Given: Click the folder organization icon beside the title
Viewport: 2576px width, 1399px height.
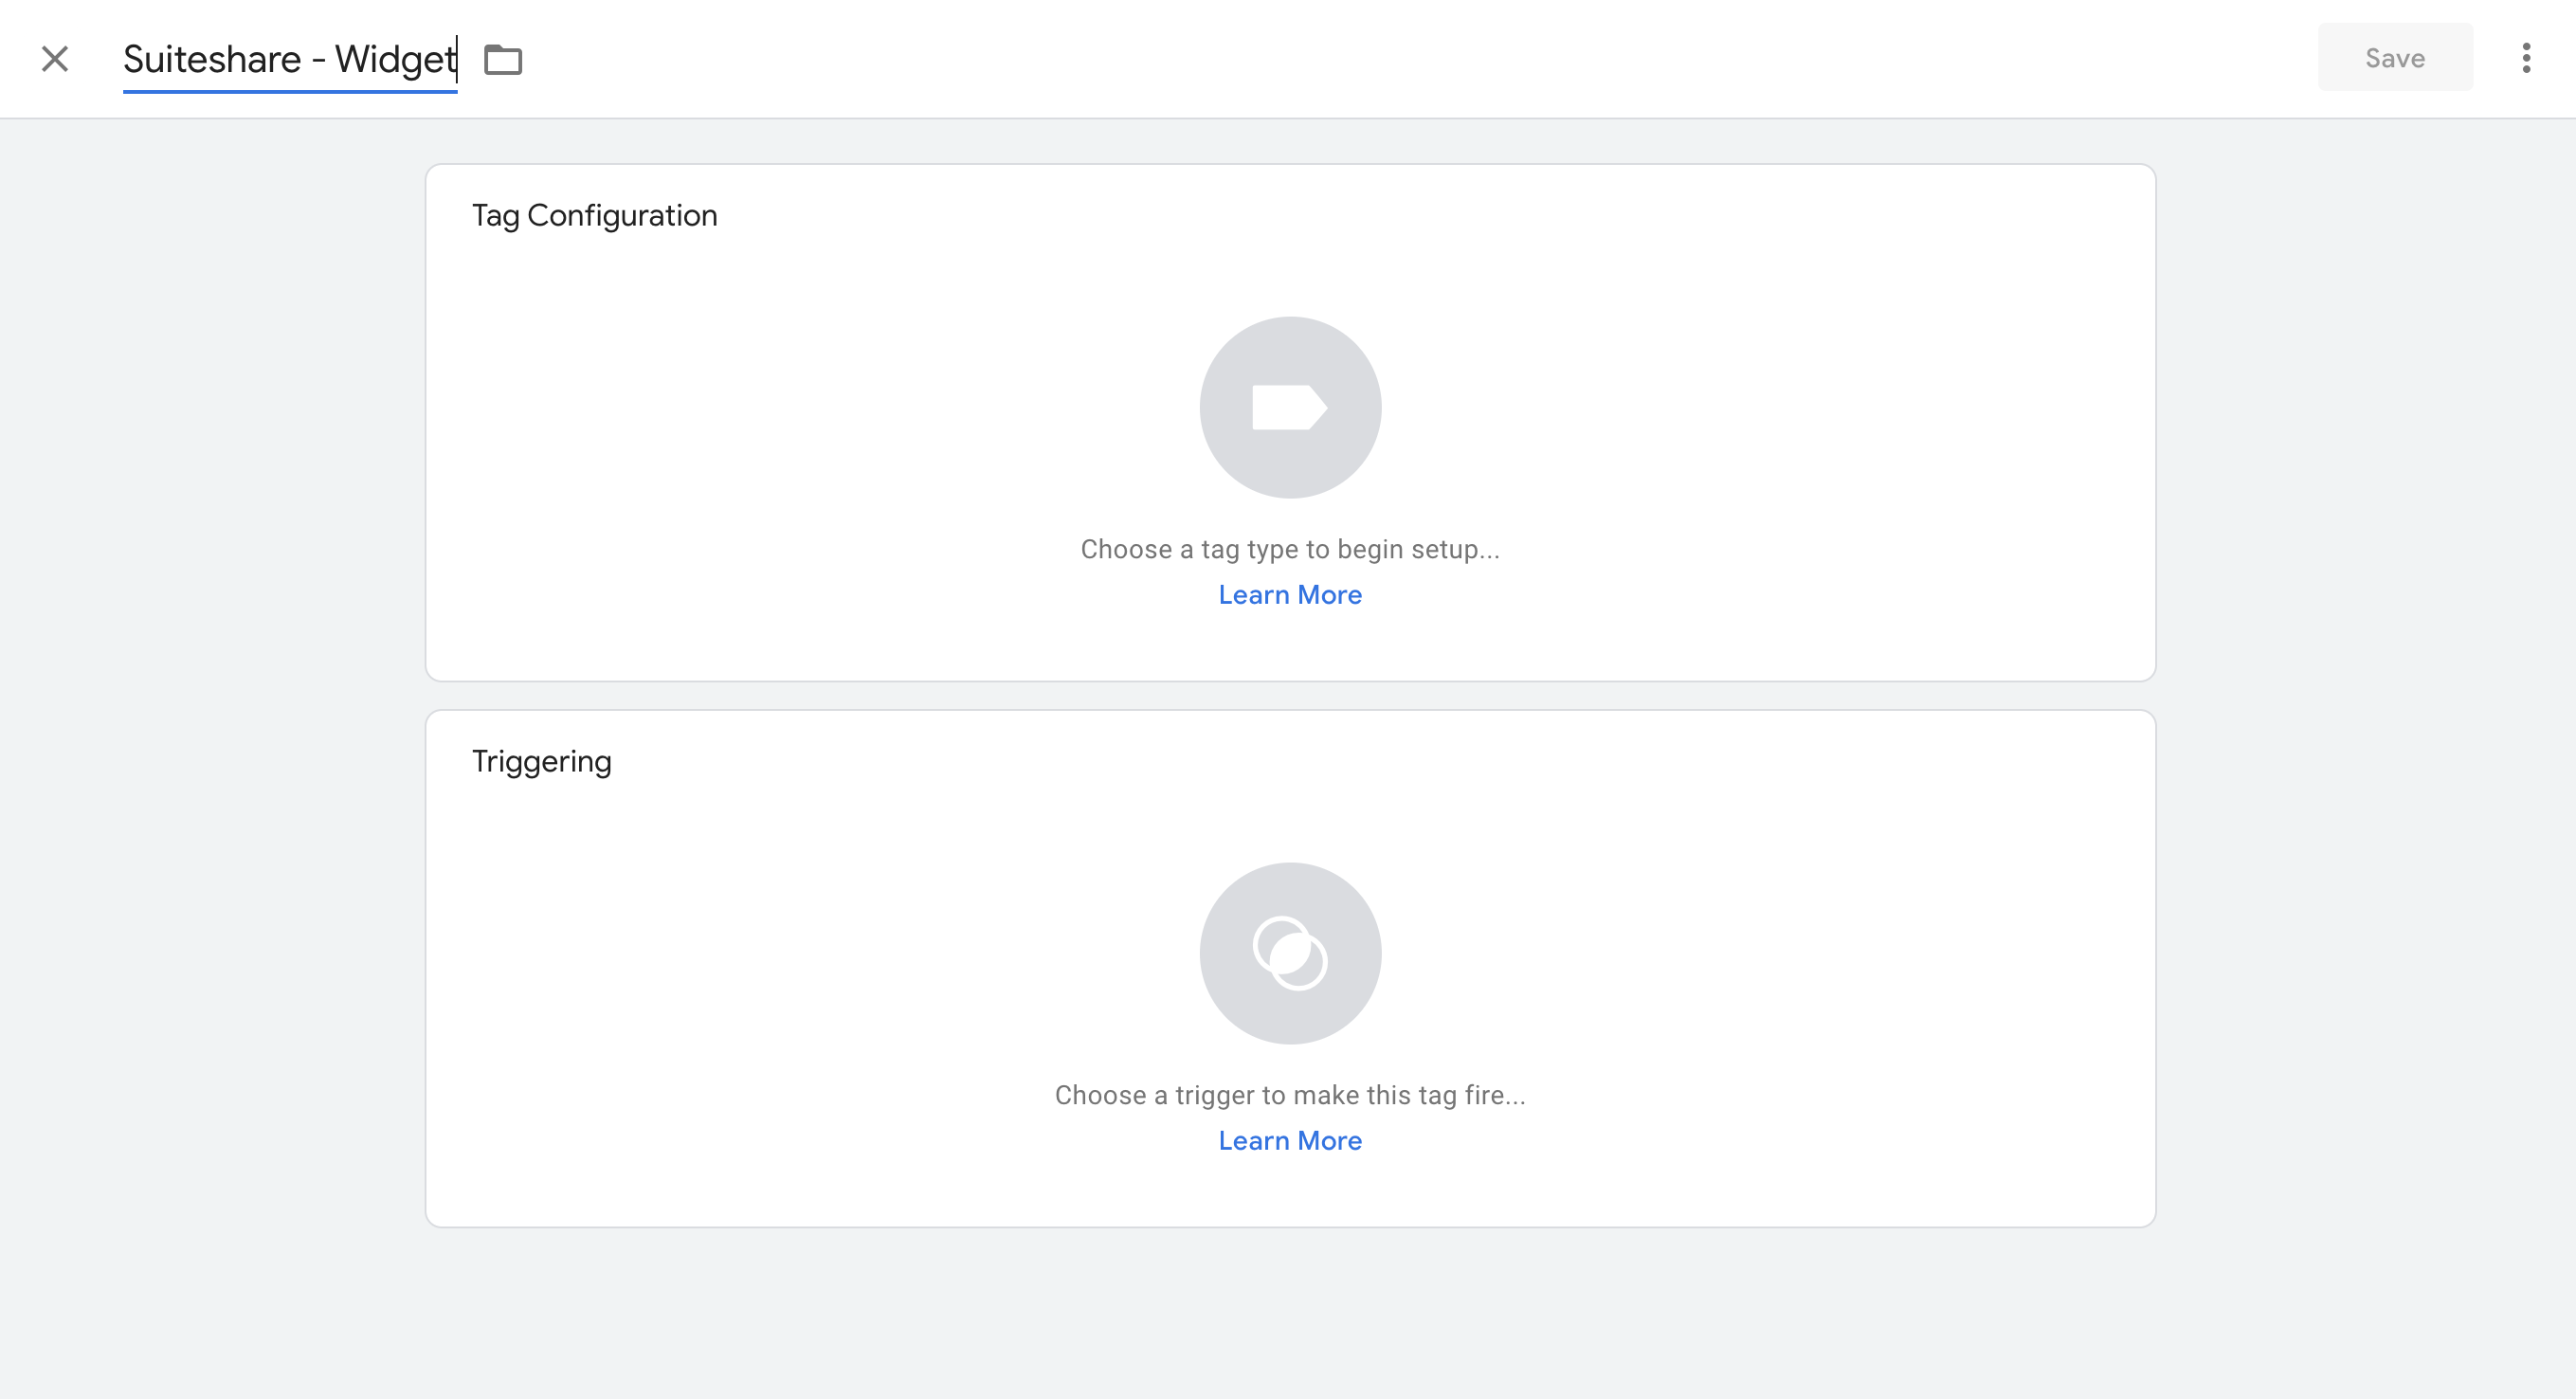Looking at the screenshot, I should [504, 59].
